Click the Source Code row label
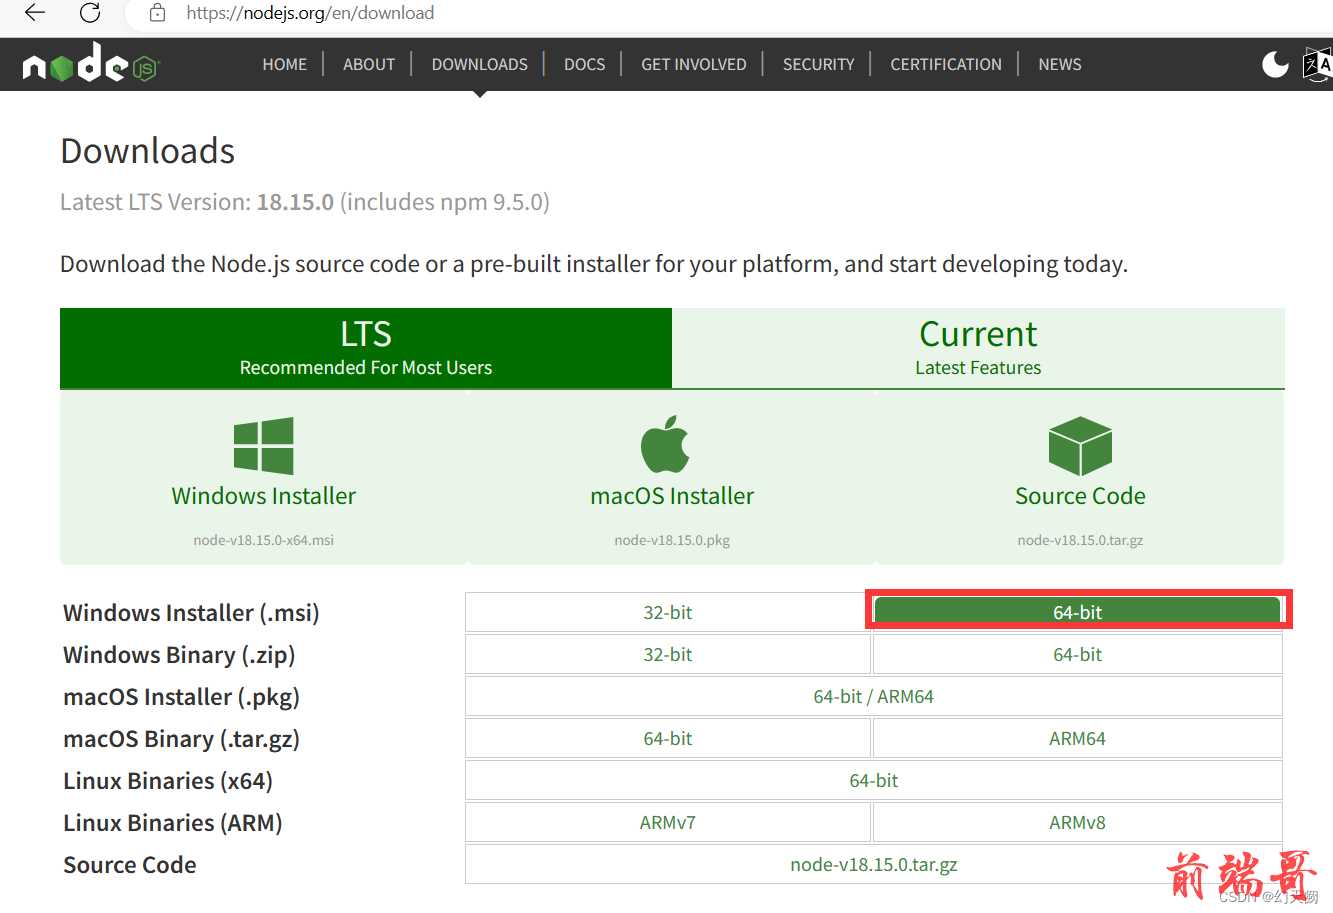Viewport: 1333px width, 913px height. tap(130, 865)
